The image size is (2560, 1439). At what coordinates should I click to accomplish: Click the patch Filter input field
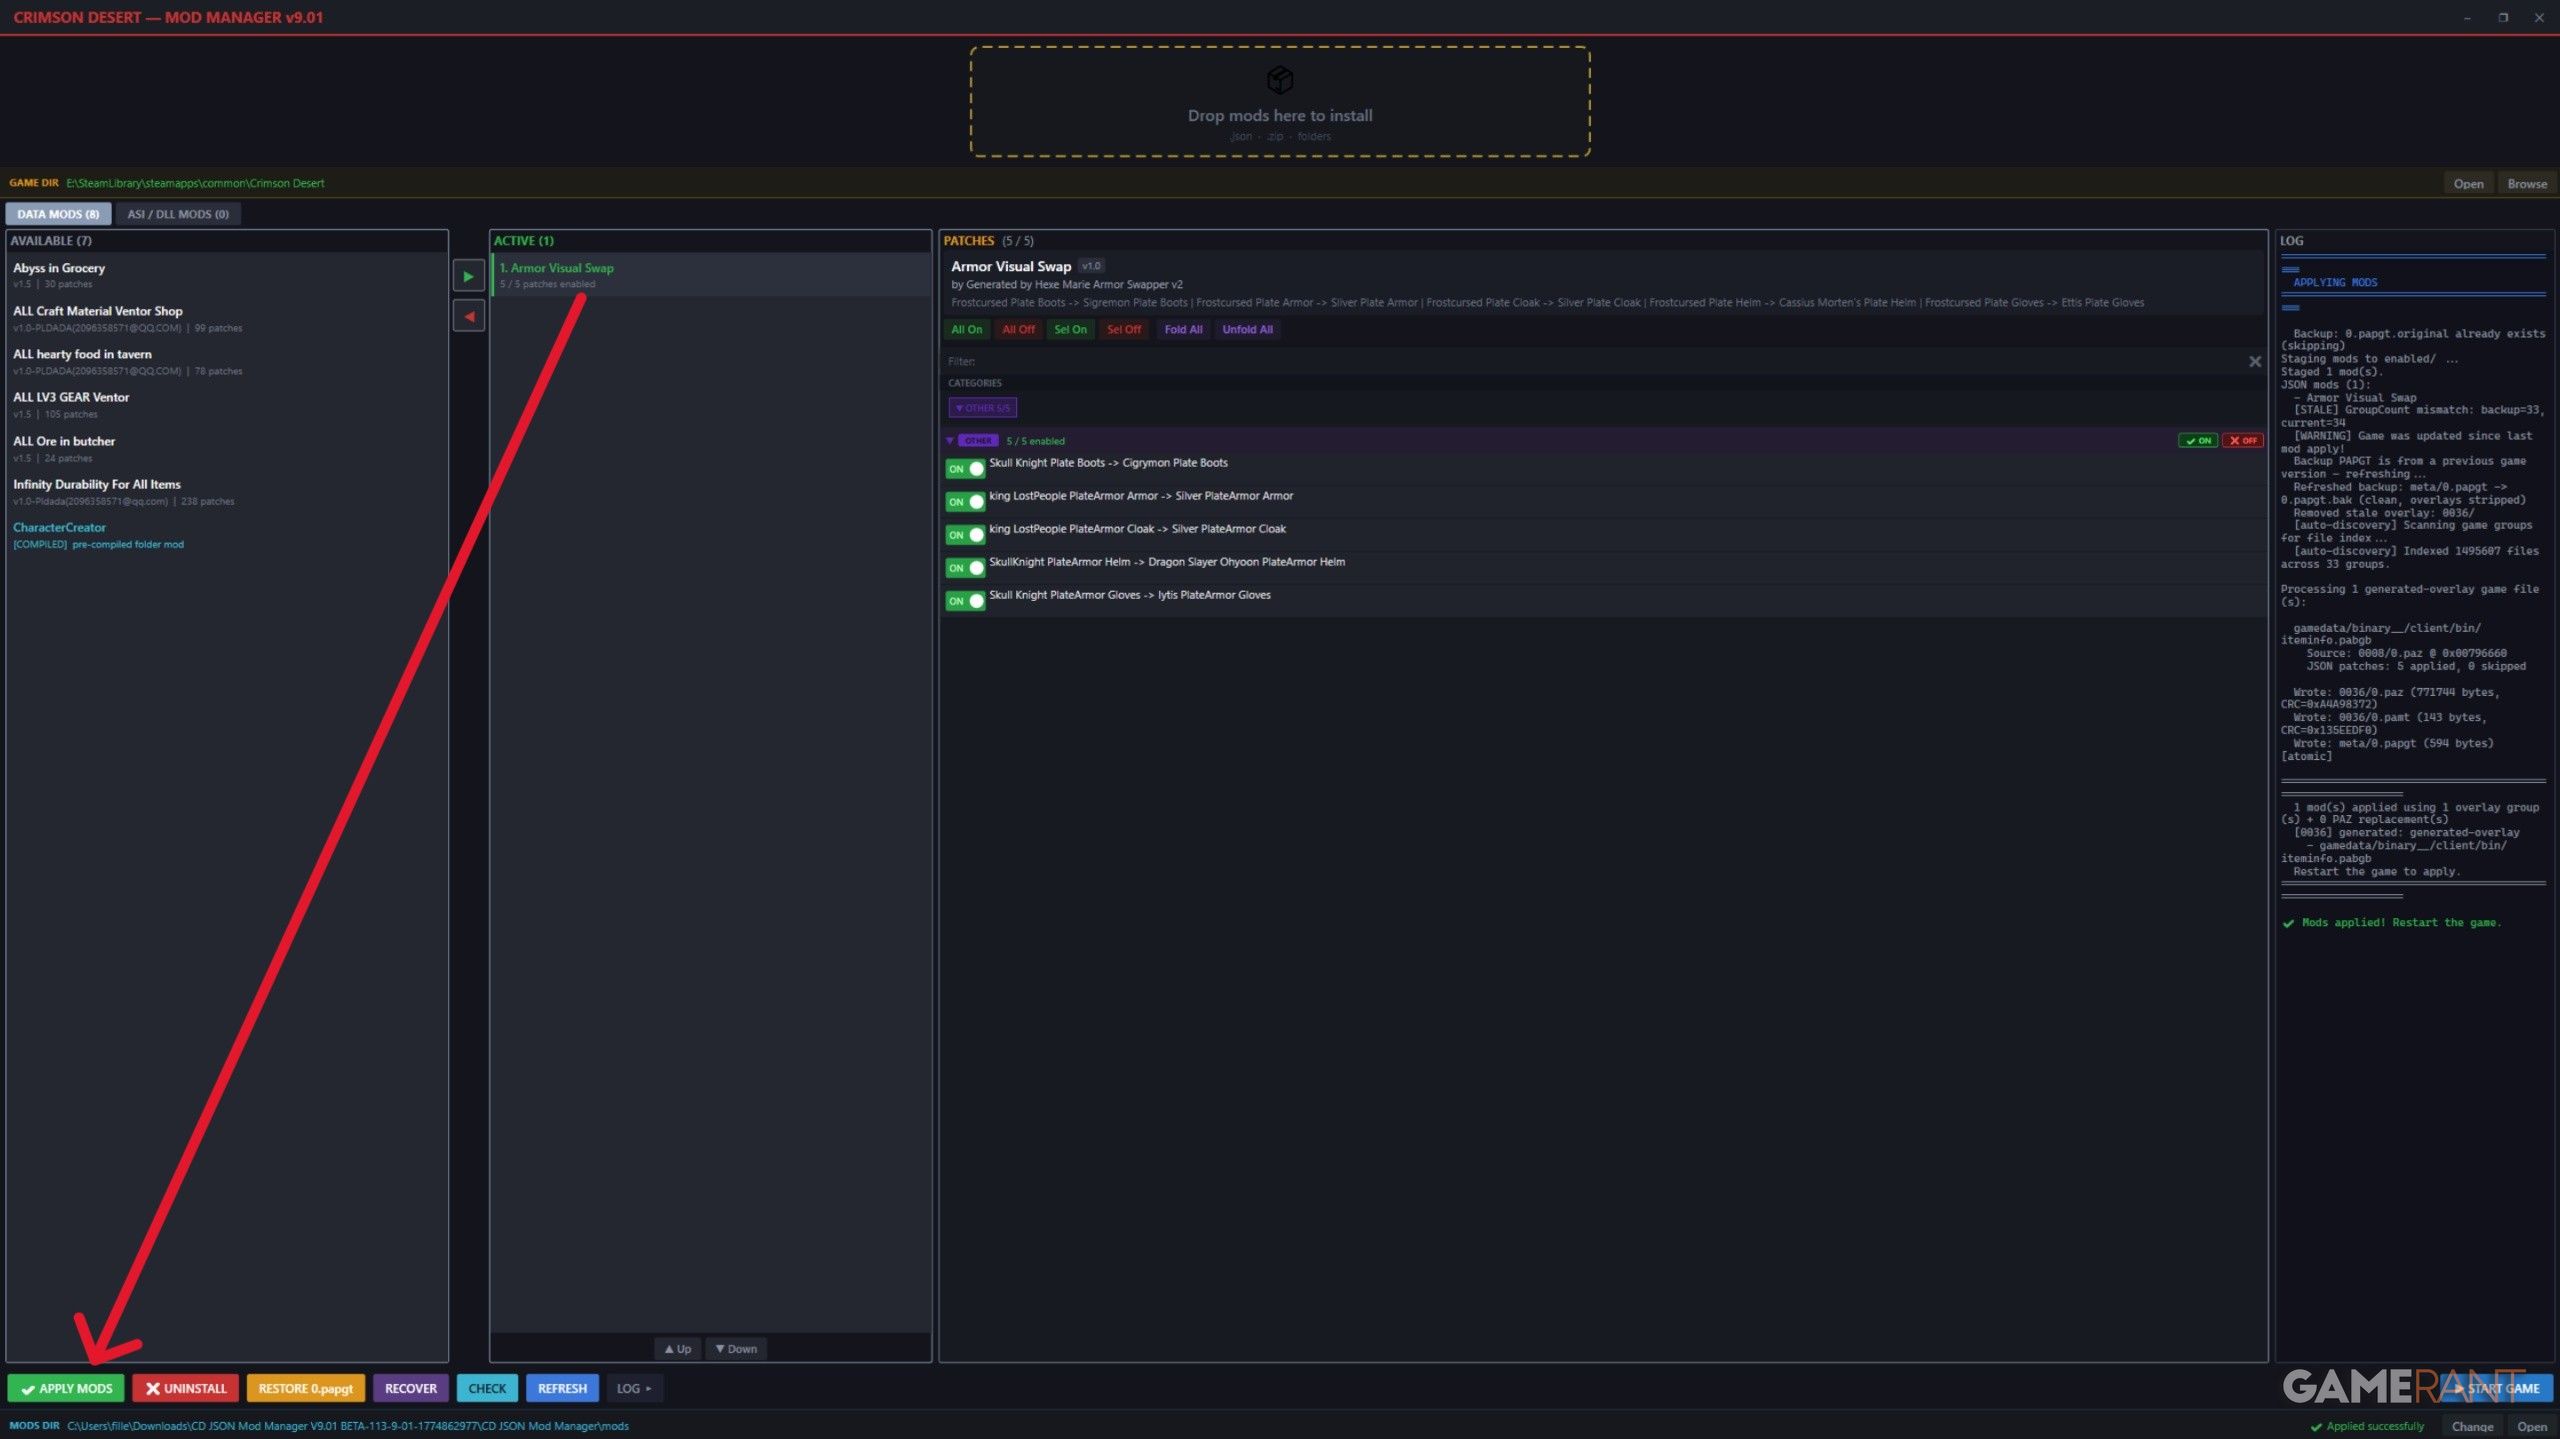tap(1590, 362)
